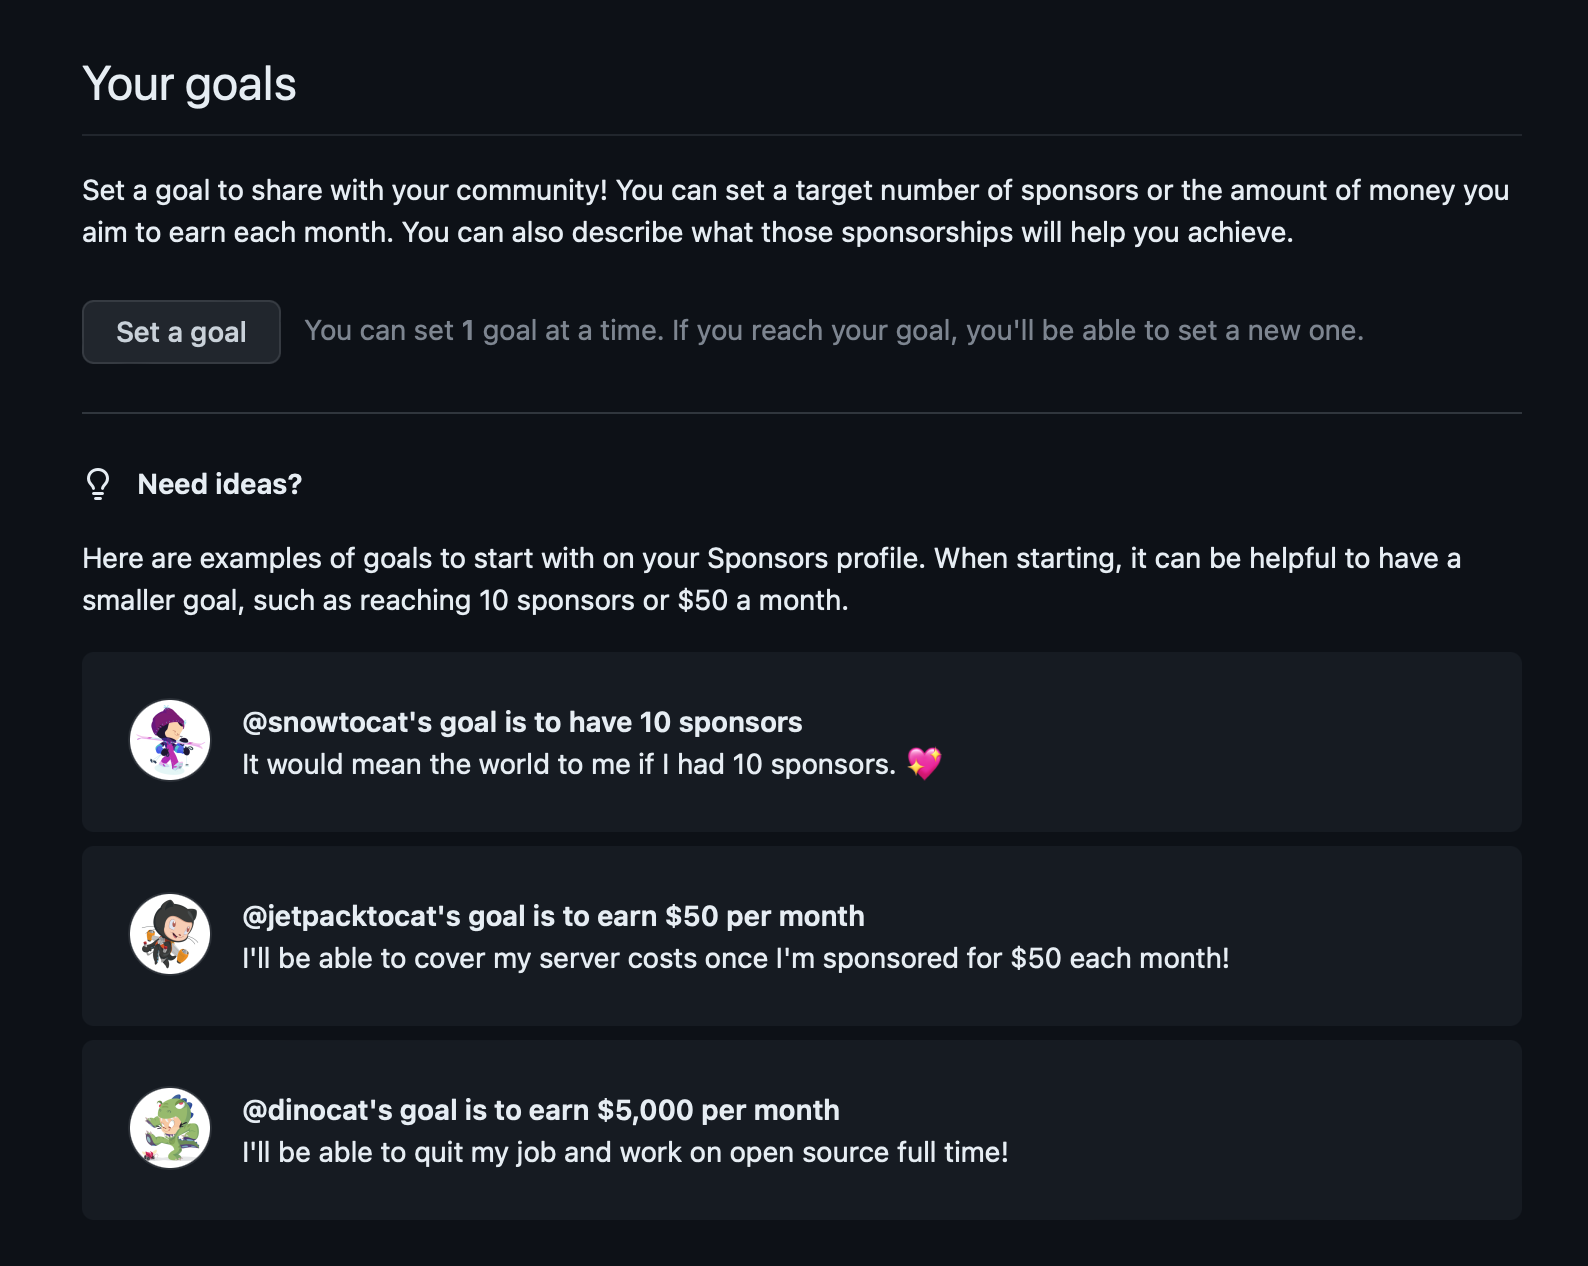Click the Set a goal button
This screenshot has width=1588, height=1266.
tap(181, 332)
